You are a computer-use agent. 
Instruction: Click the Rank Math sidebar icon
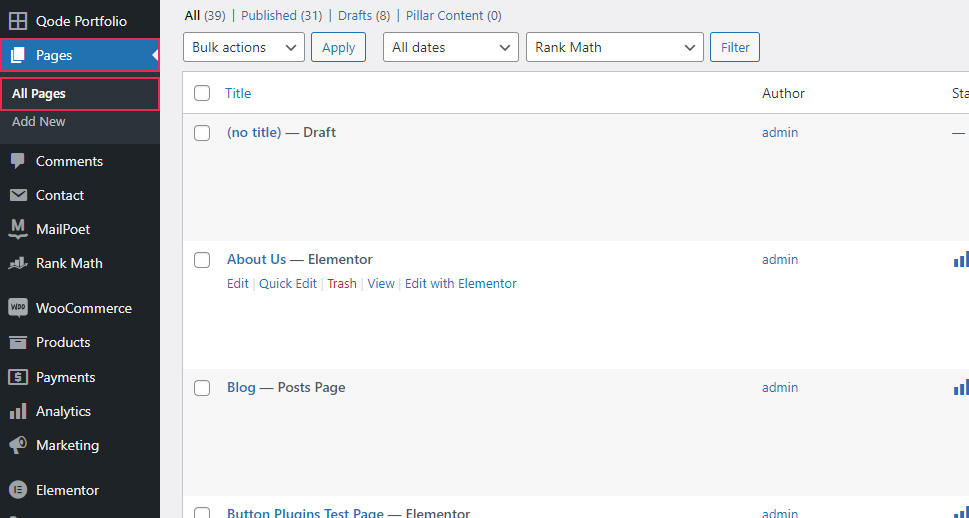18,264
